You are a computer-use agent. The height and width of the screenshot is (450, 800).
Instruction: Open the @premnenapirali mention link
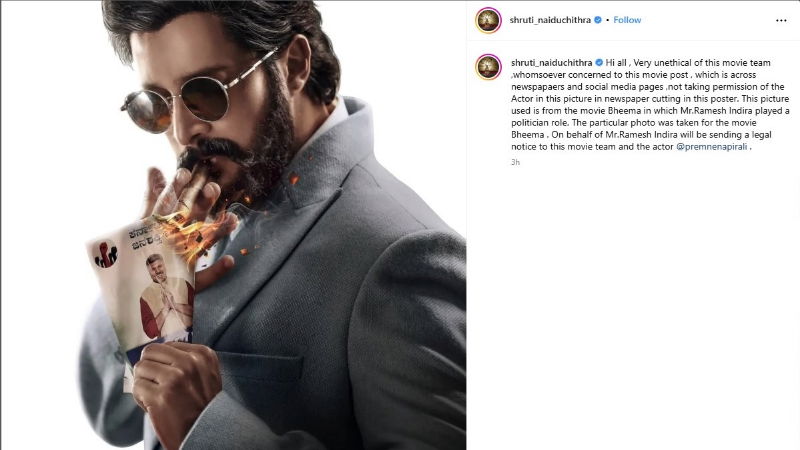(x=712, y=146)
